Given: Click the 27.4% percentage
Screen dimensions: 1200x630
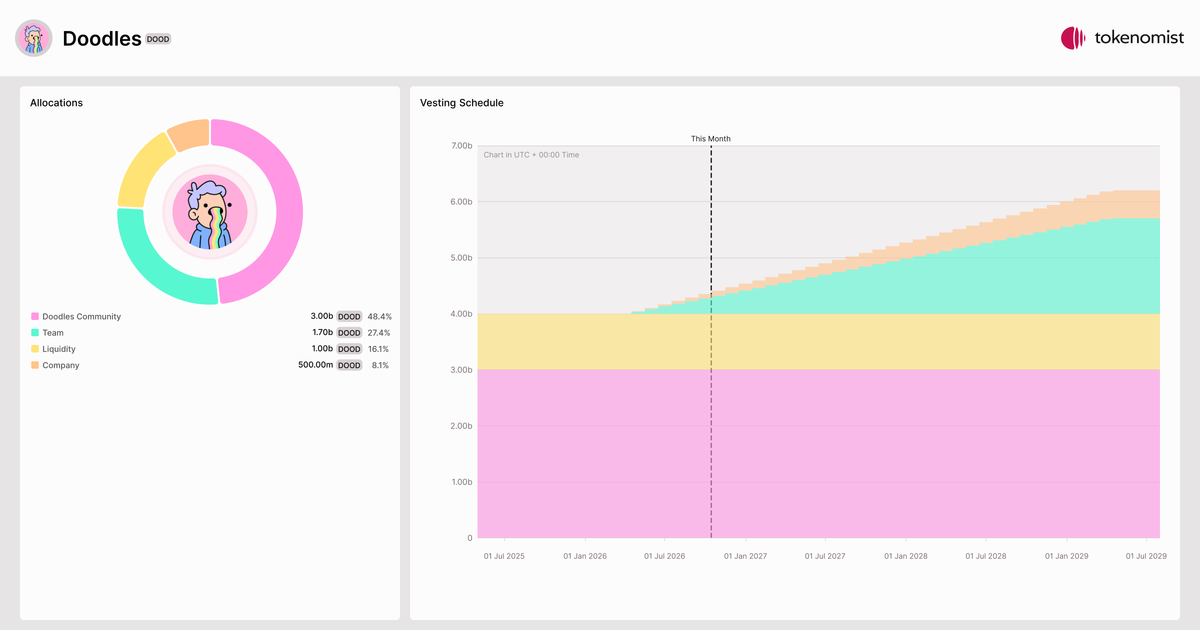Looking at the screenshot, I should point(379,333).
